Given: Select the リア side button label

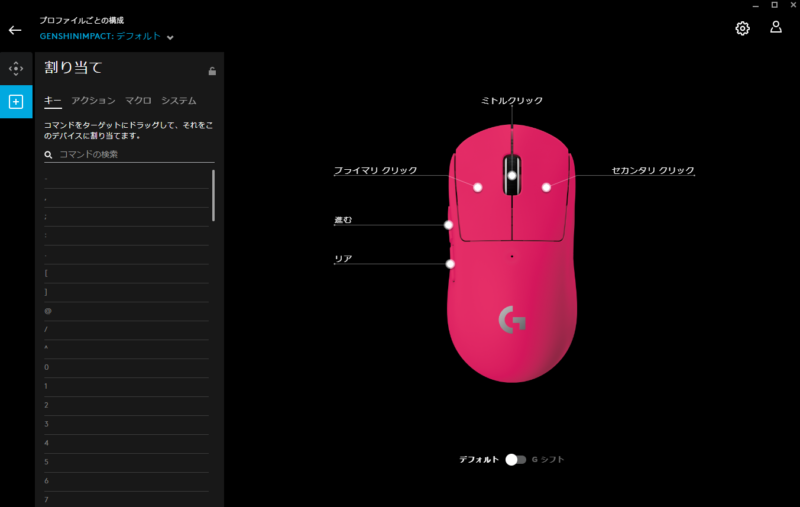Looking at the screenshot, I should point(343,259).
